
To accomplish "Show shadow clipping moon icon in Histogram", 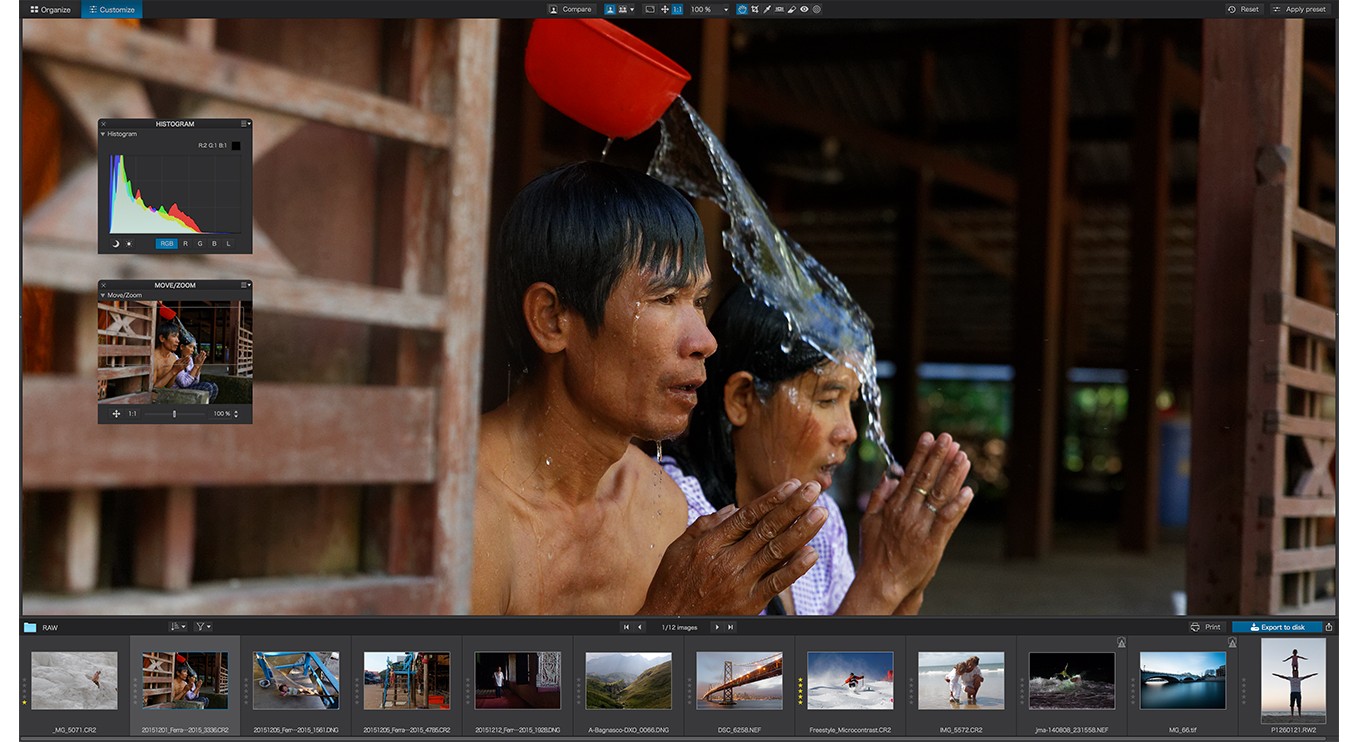I will click(115, 243).
